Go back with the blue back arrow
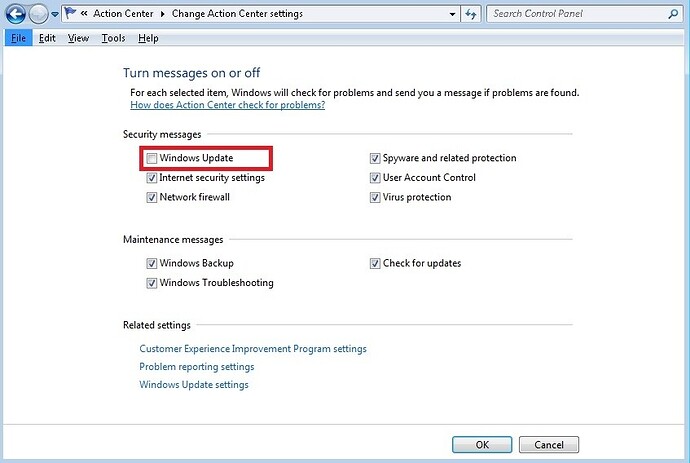690x463 pixels. tap(16, 14)
